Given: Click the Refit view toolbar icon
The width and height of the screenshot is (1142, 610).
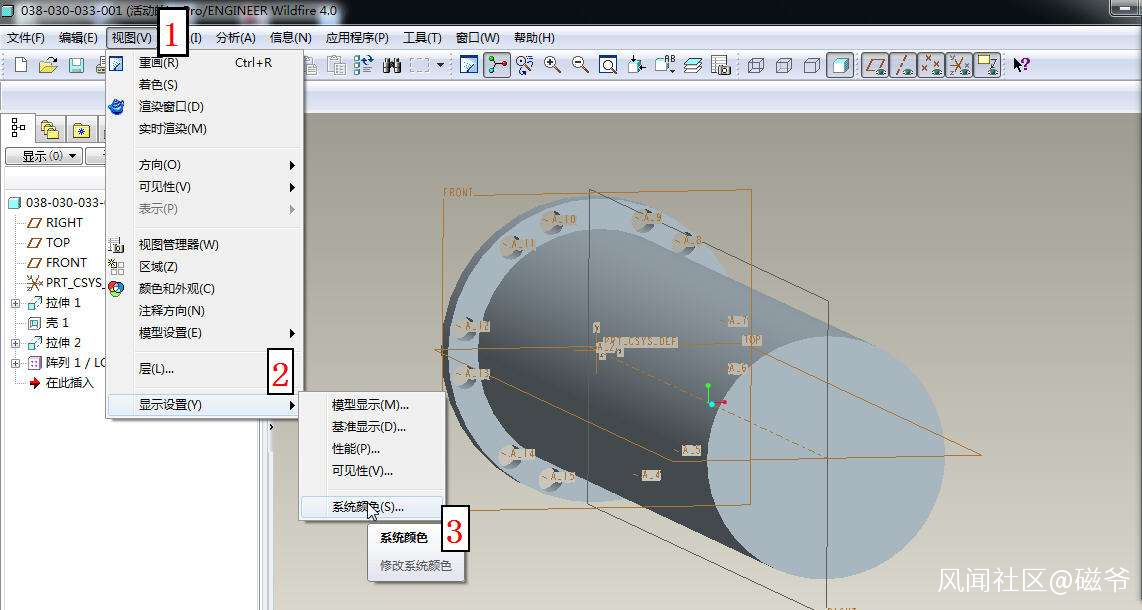Looking at the screenshot, I should tap(608, 65).
